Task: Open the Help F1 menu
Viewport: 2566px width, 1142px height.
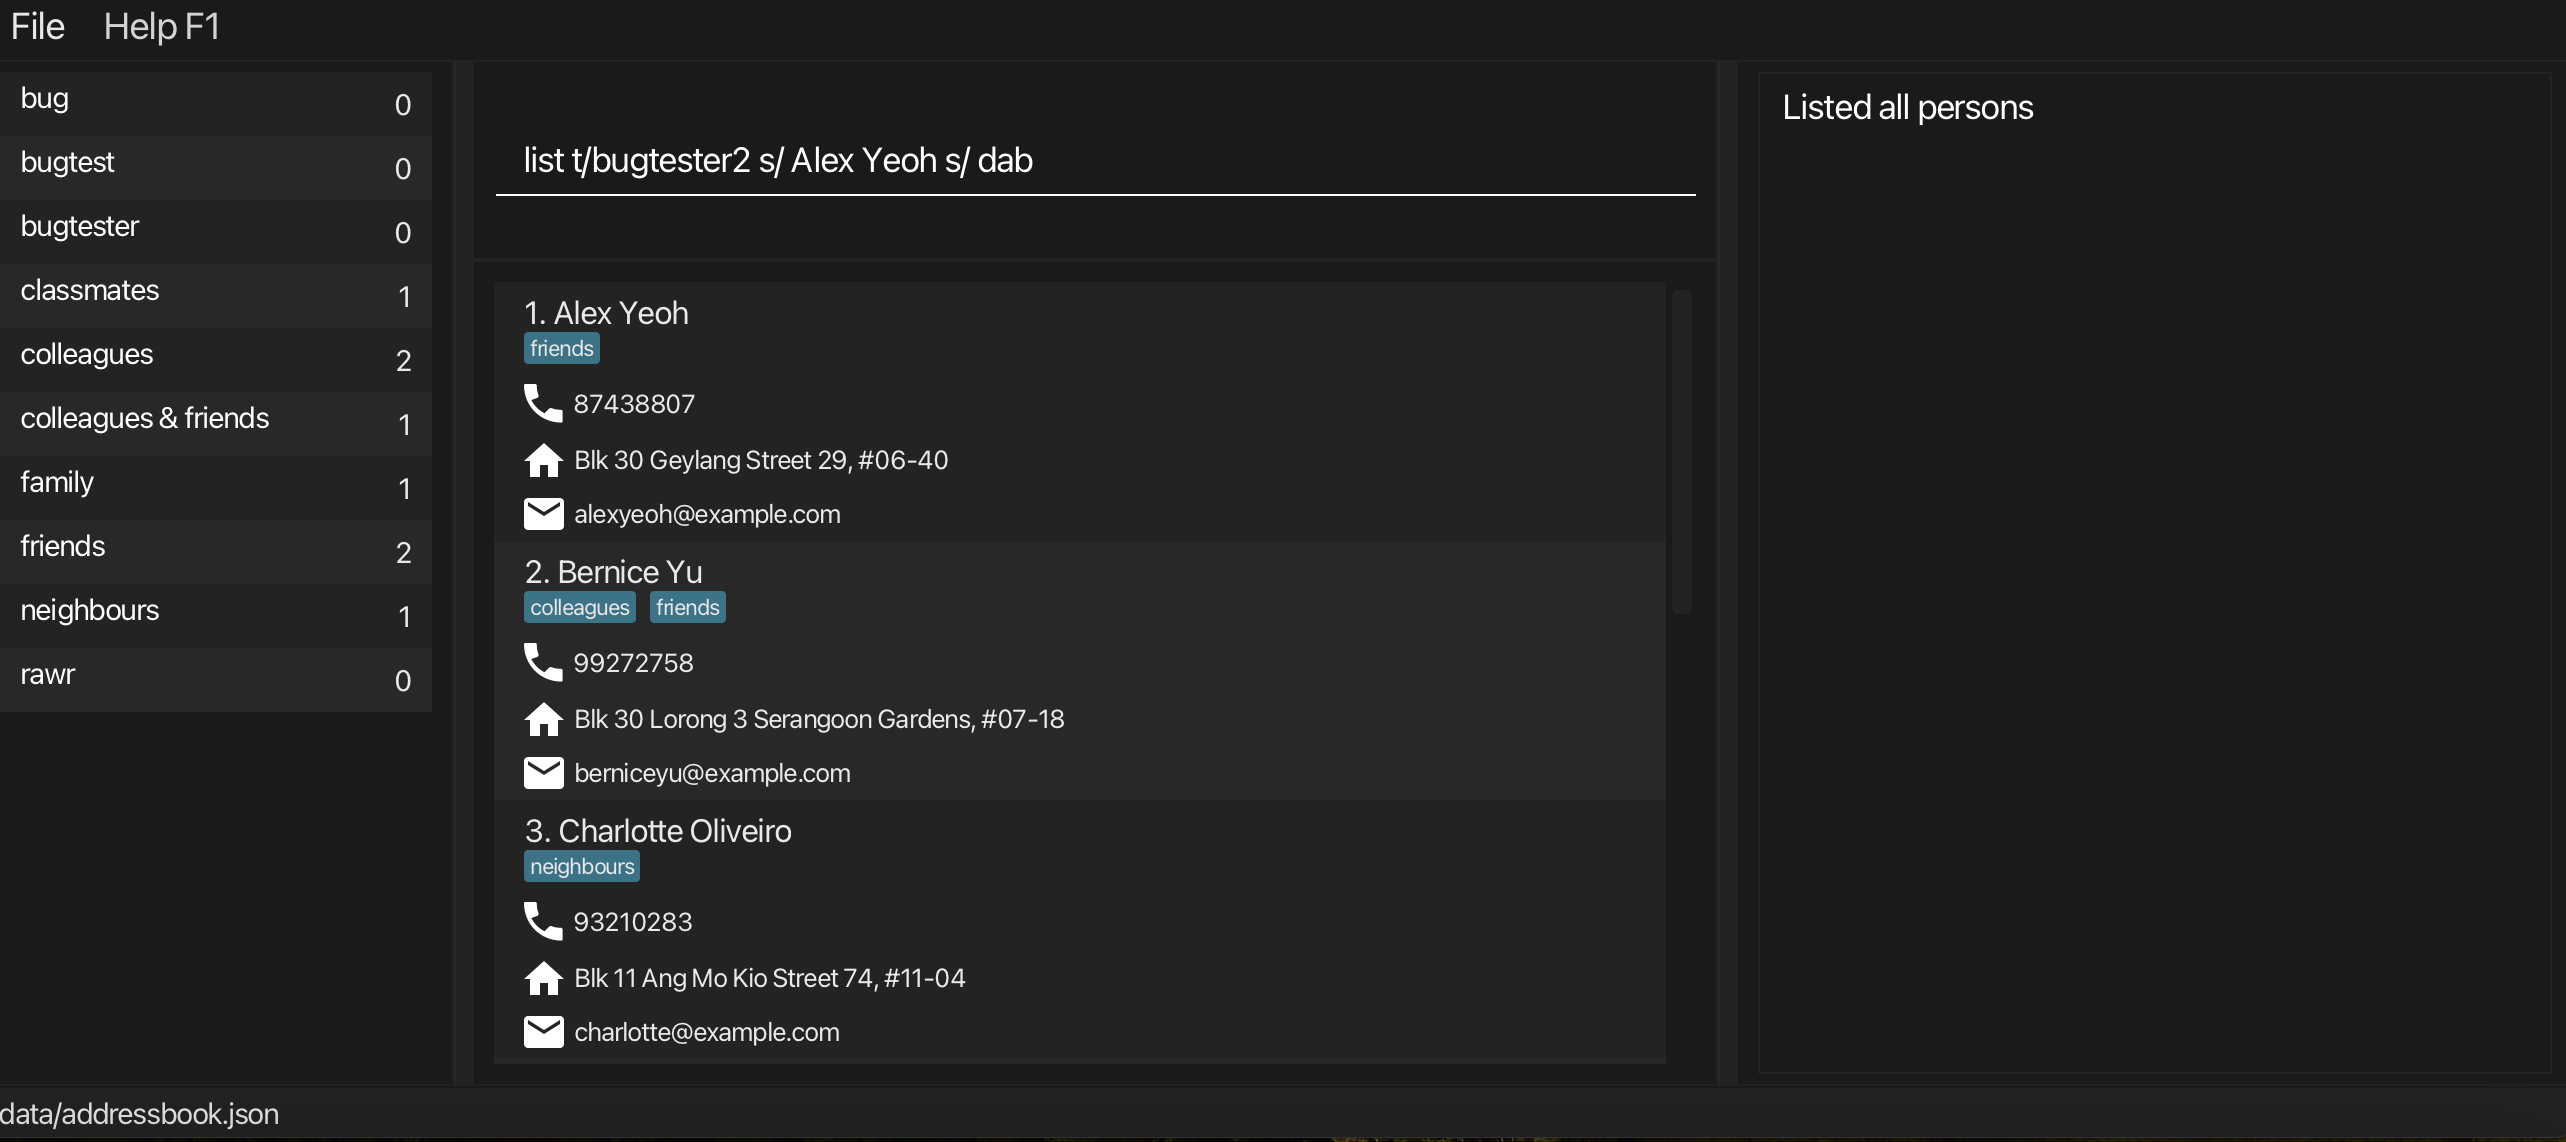Action: (161, 27)
